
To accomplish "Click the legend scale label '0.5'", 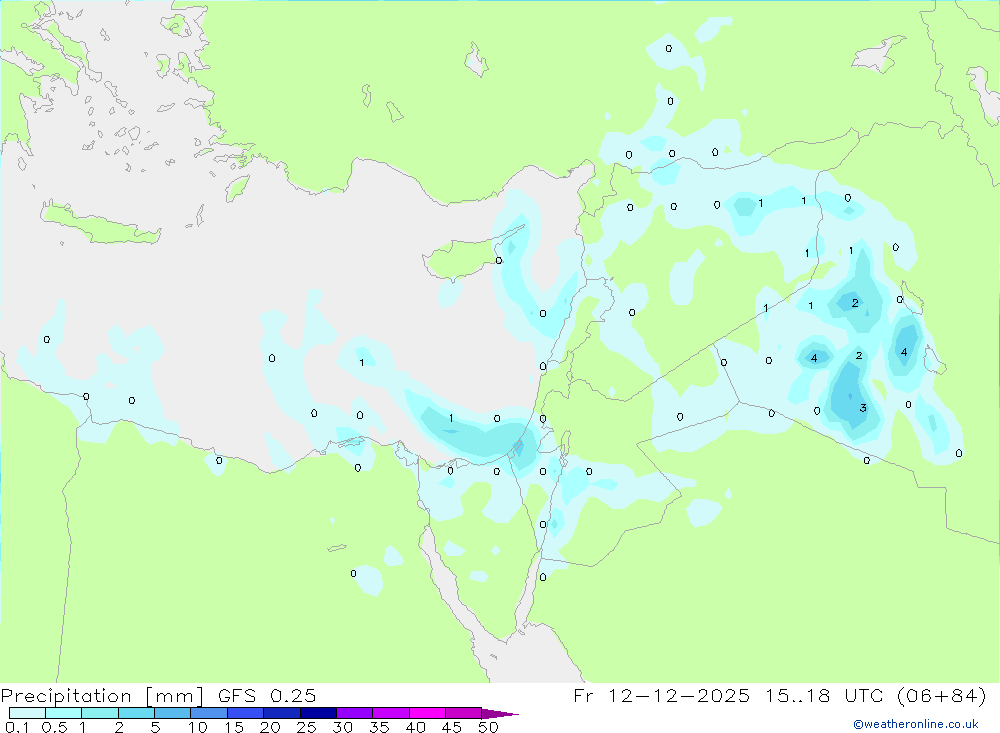I will pyautogui.click(x=54, y=727).
